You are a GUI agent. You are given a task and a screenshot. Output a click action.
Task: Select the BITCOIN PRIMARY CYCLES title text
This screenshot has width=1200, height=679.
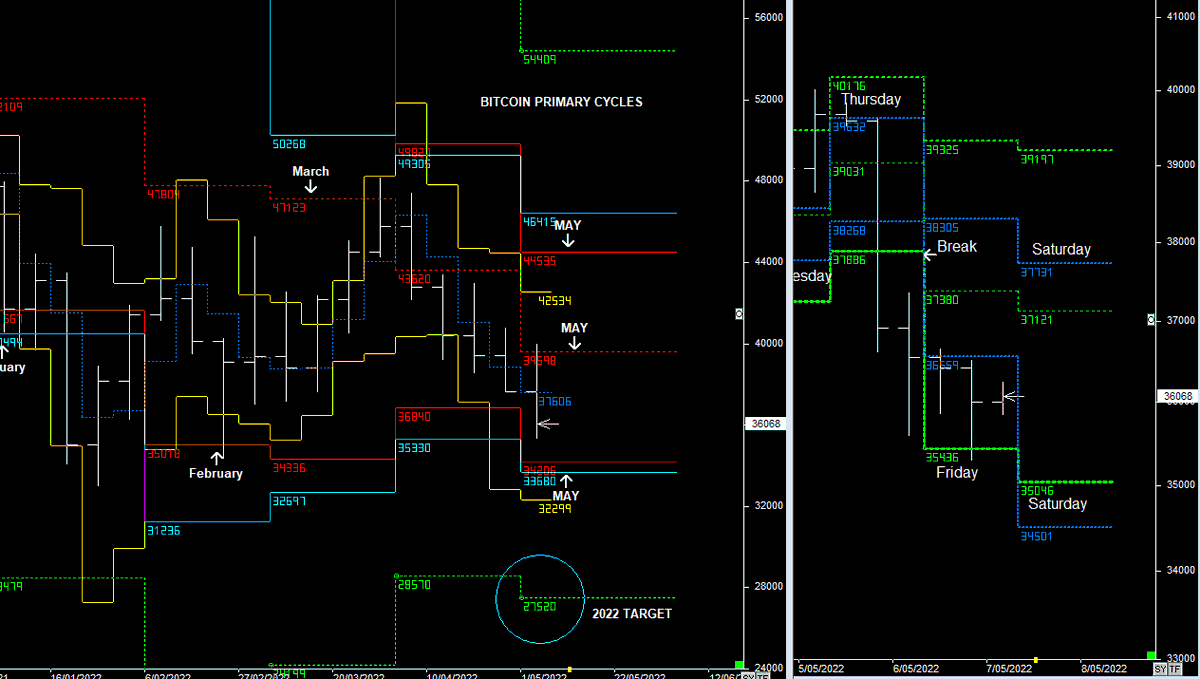tap(561, 102)
